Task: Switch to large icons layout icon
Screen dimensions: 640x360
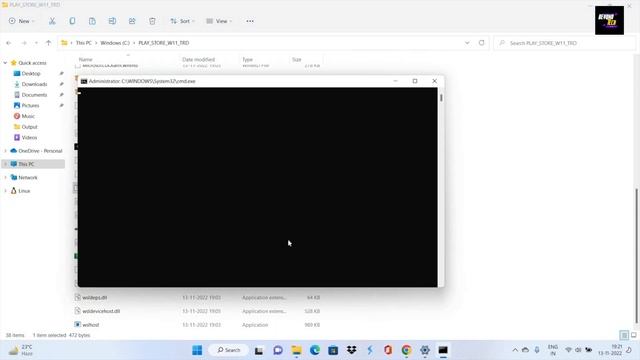Action: click(x=633, y=335)
